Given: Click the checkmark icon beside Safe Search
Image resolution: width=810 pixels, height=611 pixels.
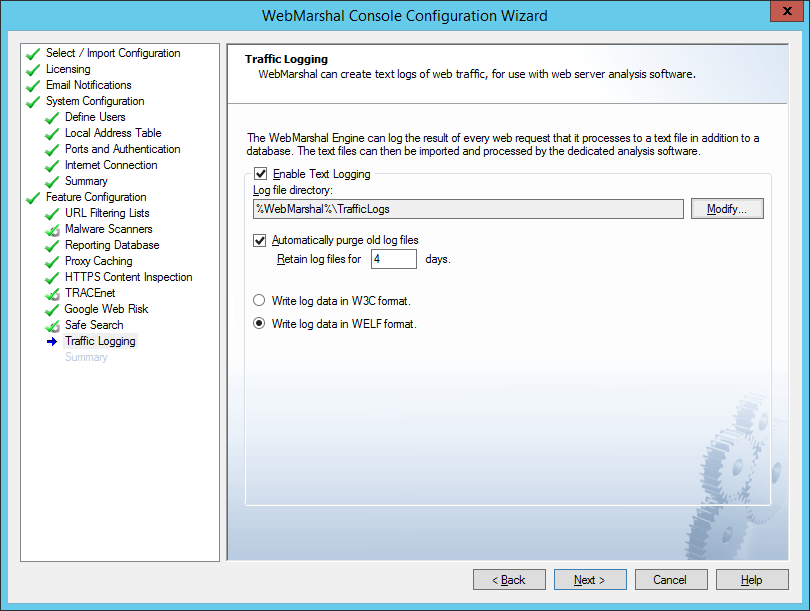Looking at the screenshot, I should click(53, 326).
